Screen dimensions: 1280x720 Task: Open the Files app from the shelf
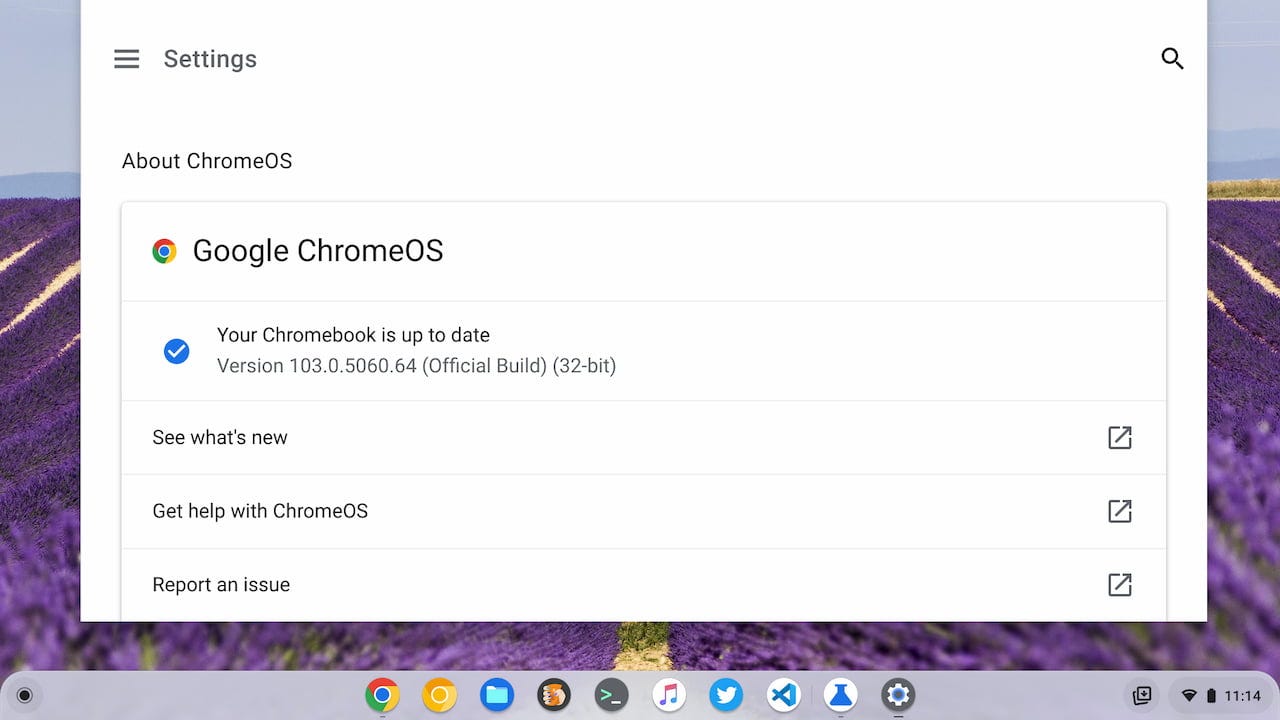click(497, 695)
